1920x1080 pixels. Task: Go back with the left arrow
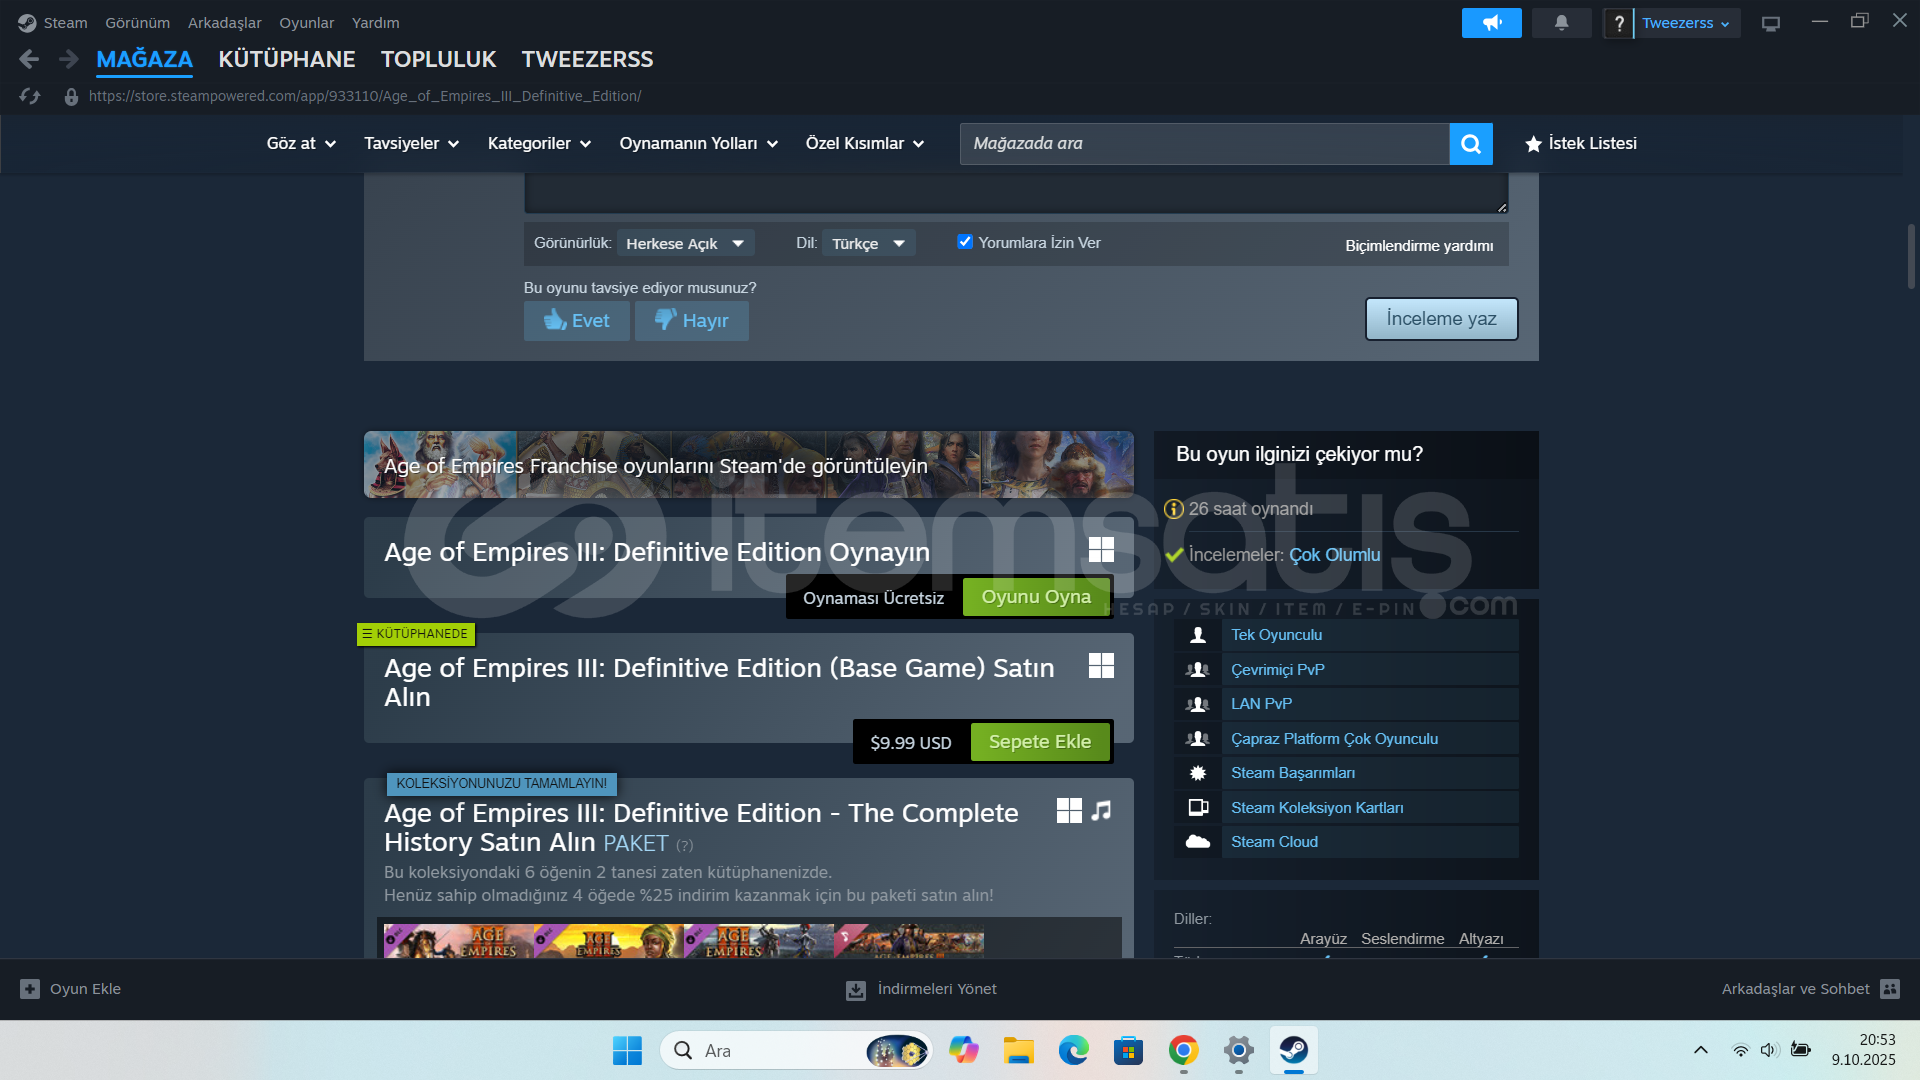pos(29,60)
